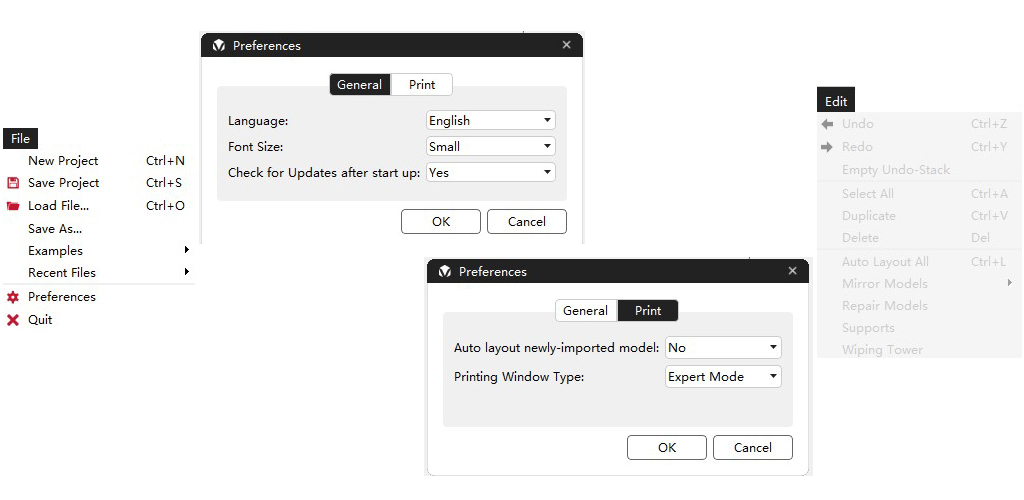Expand the Examples submenu

pyautogui.click(x=186, y=250)
